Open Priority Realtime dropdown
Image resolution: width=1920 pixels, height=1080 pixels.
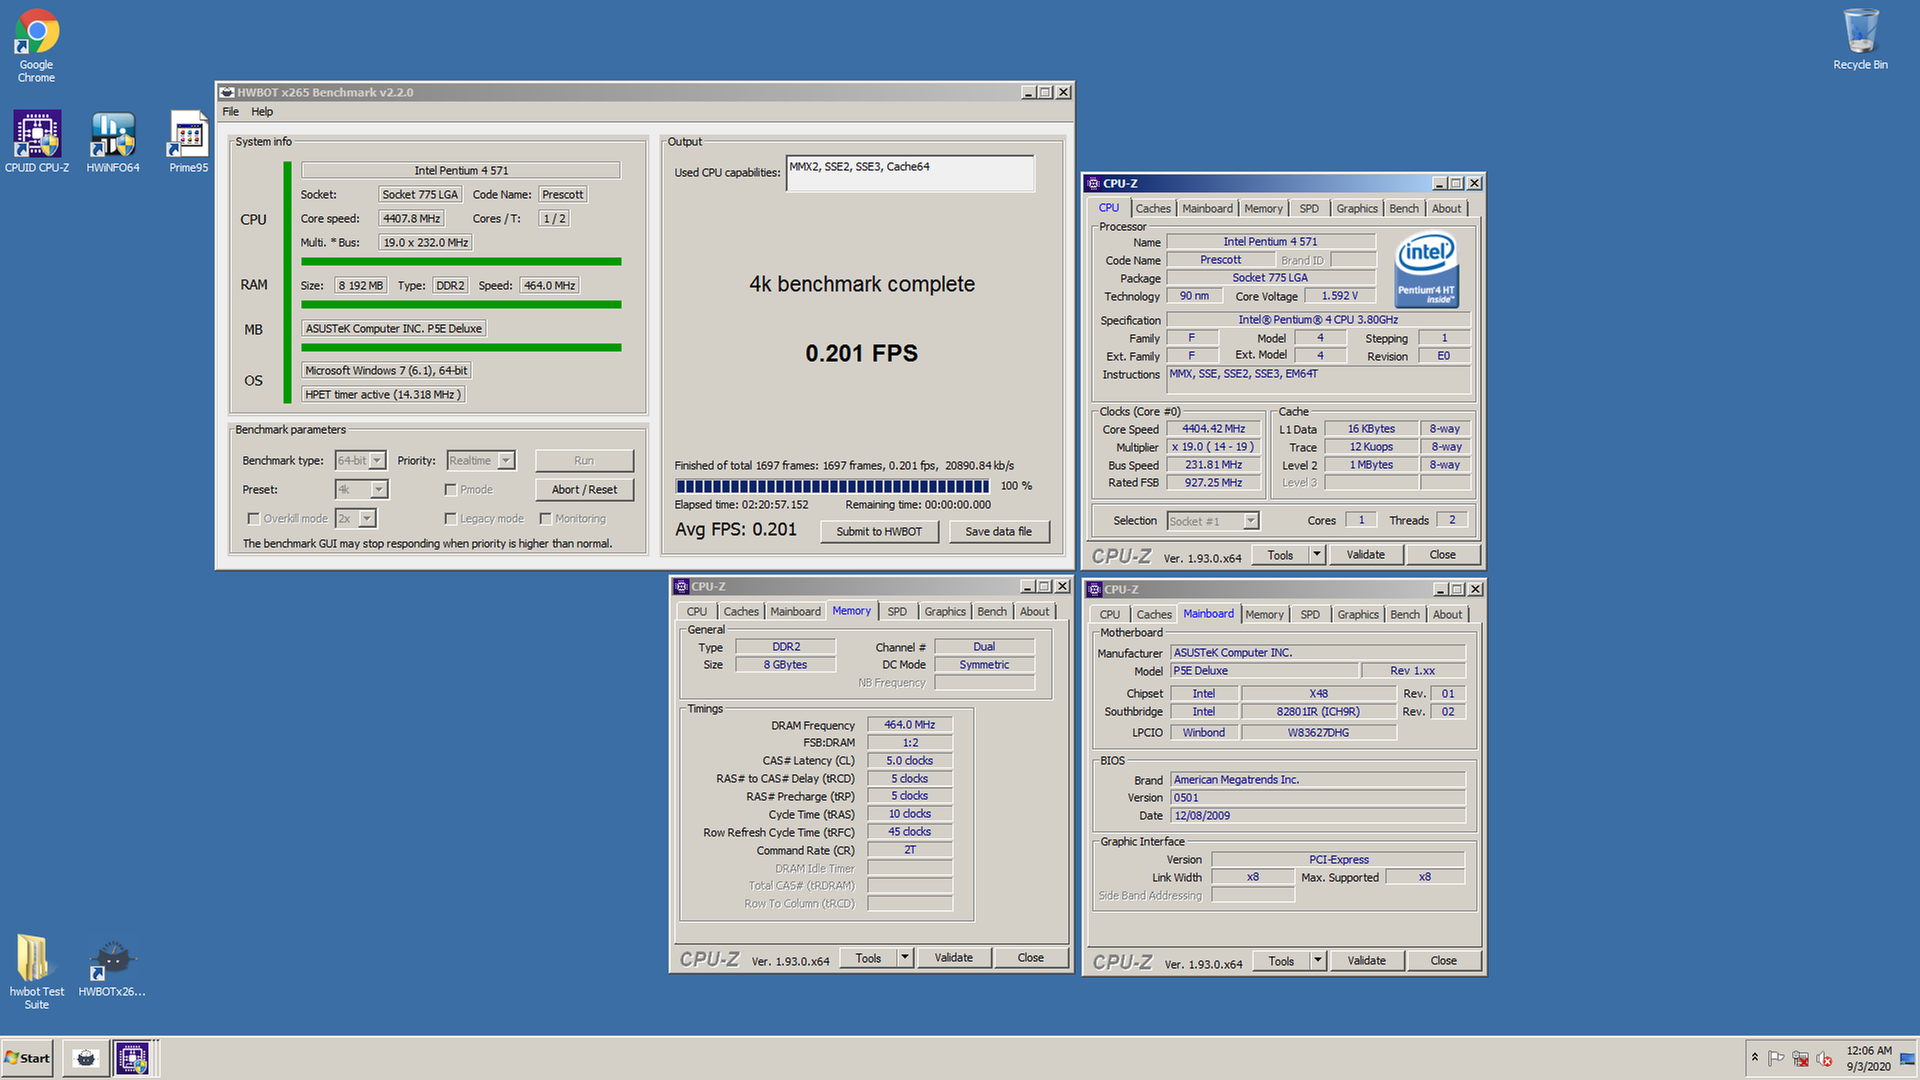506,461
